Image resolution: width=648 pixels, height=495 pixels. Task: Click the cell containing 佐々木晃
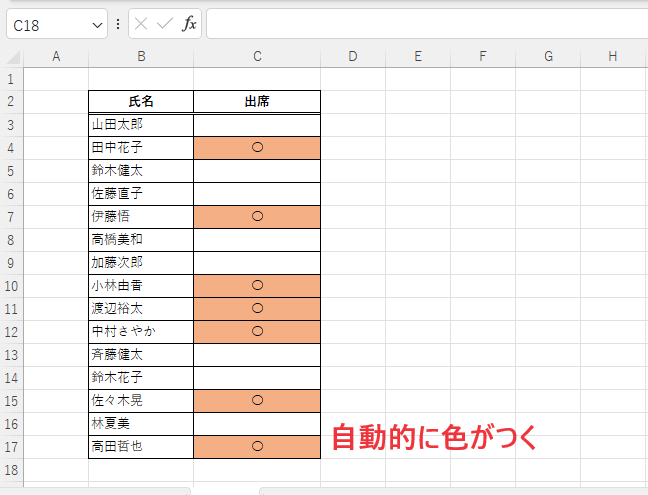[x=141, y=401]
